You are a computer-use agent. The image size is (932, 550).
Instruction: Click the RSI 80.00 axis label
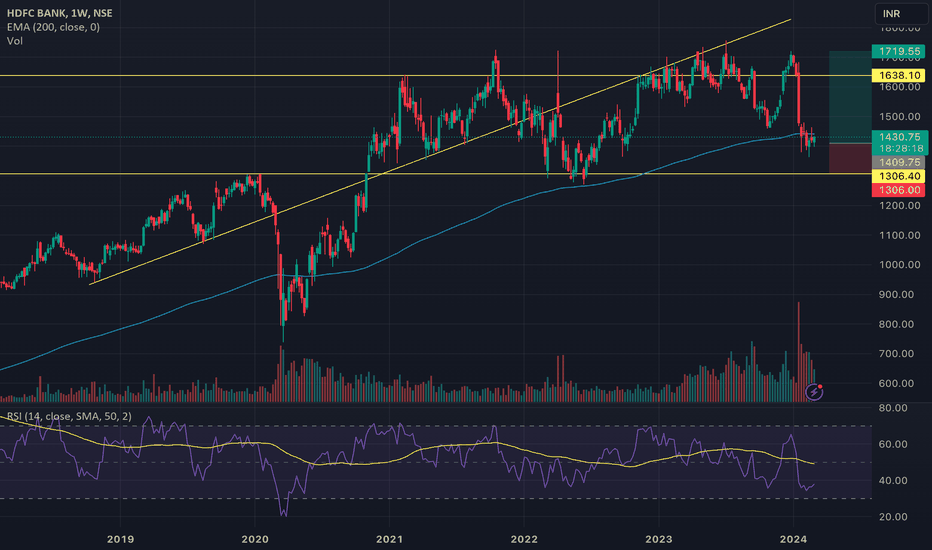coord(893,408)
